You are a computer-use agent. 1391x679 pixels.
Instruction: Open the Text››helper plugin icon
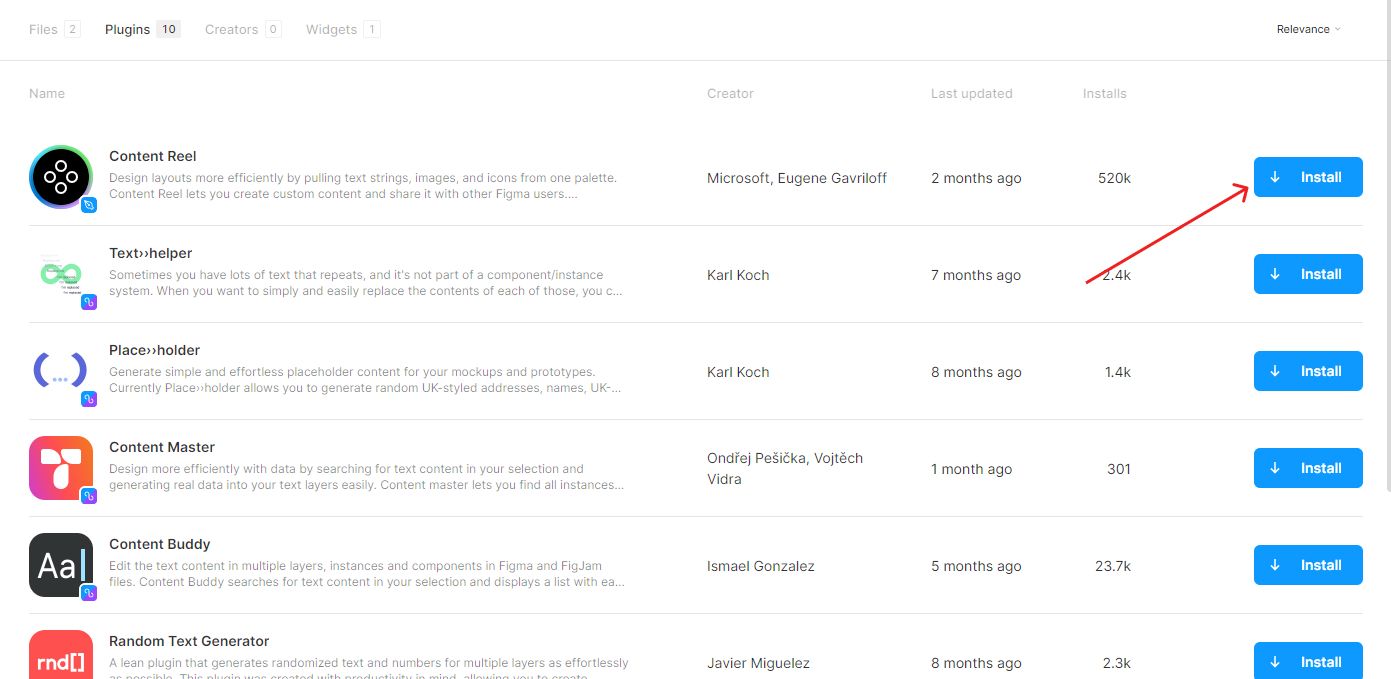click(x=61, y=274)
